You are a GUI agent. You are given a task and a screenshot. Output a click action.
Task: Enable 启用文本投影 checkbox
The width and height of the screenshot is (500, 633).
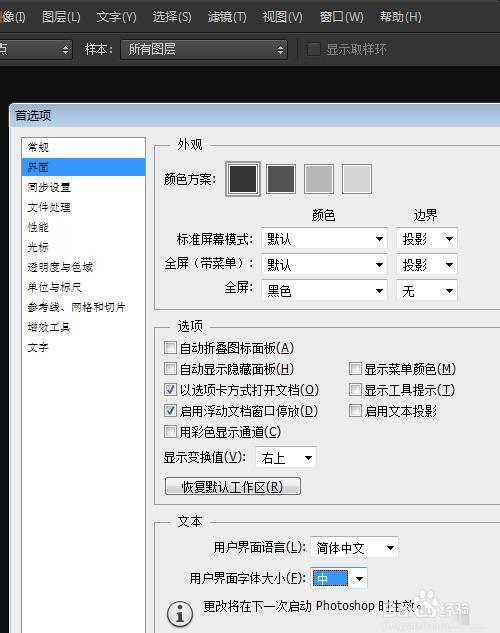tap(355, 411)
